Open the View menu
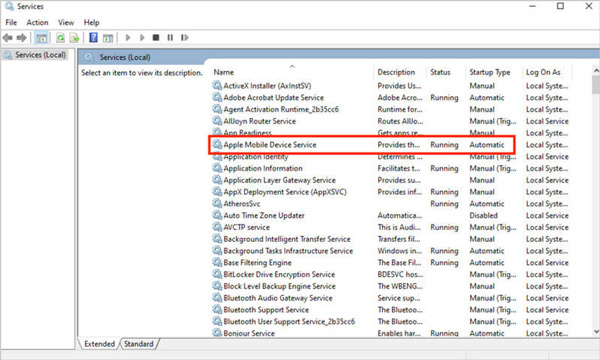Viewport: 600px width, 360px height. click(66, 23)
